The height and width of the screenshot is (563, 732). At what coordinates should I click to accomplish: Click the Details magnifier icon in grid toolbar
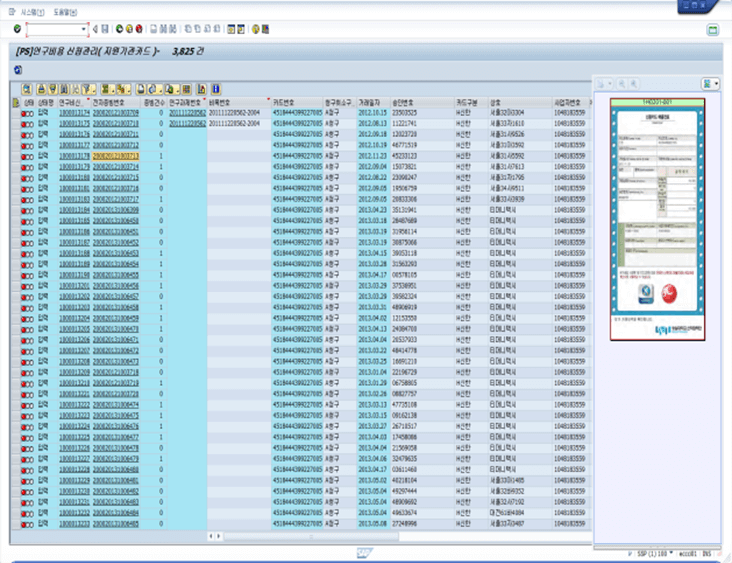[27, 88]
